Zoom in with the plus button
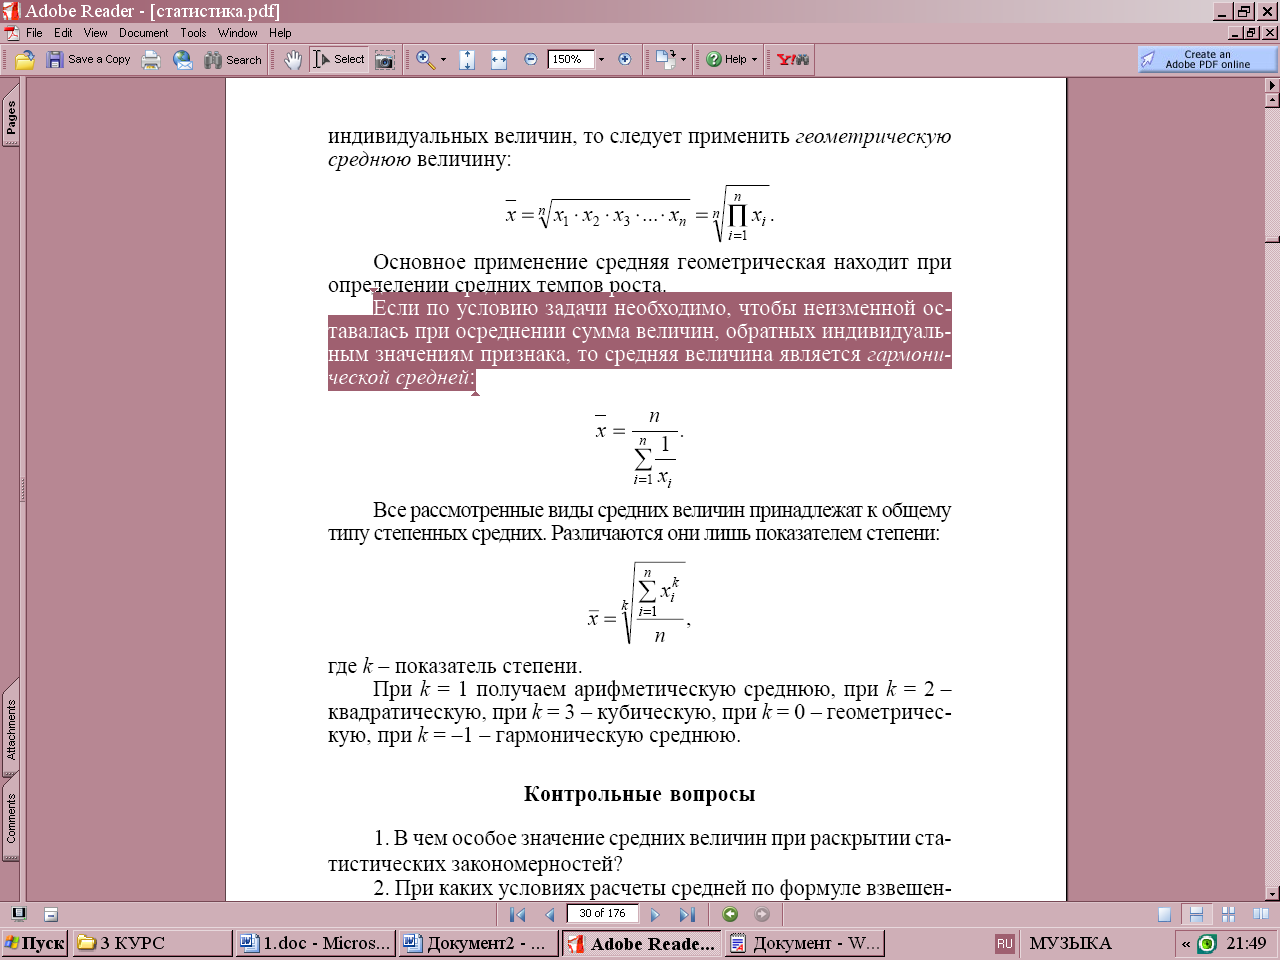 tap(625, 60)
